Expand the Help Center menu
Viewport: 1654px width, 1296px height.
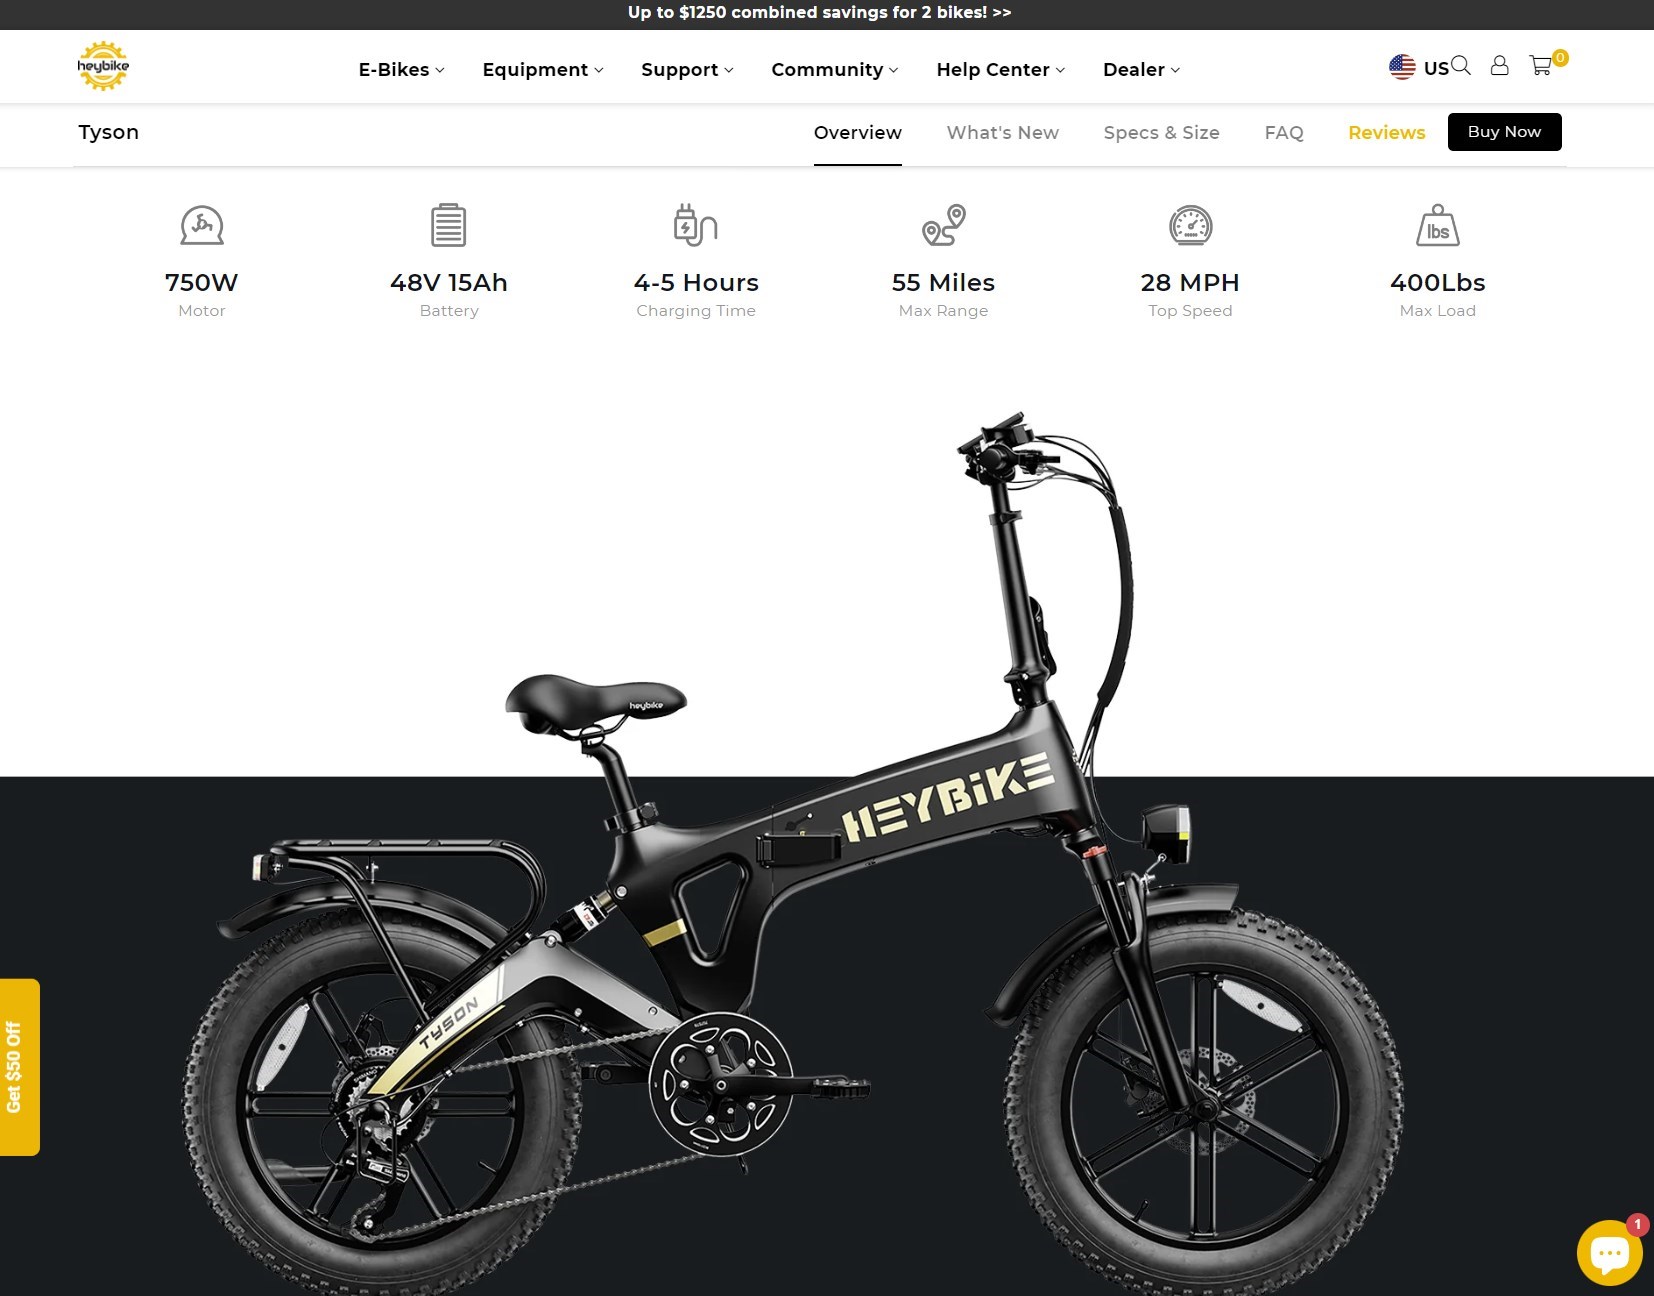point(1001,69)
